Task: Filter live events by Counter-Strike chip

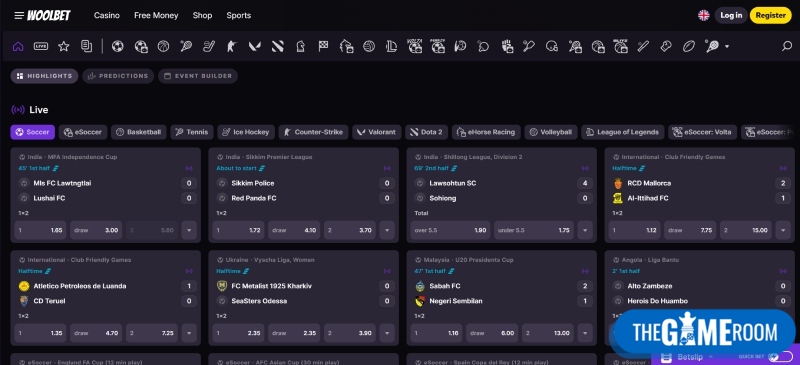Action: (x=313, y=132)
